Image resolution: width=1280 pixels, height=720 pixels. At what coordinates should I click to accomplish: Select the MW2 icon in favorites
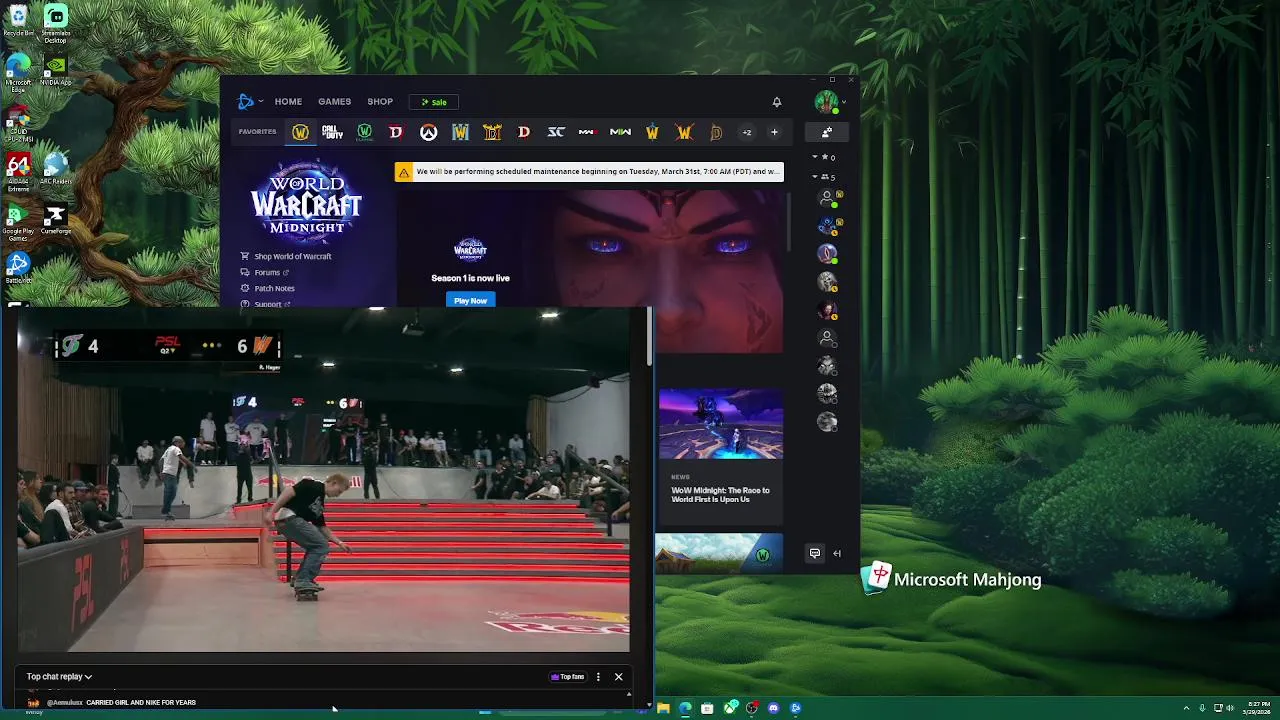(x=588, y=132)
